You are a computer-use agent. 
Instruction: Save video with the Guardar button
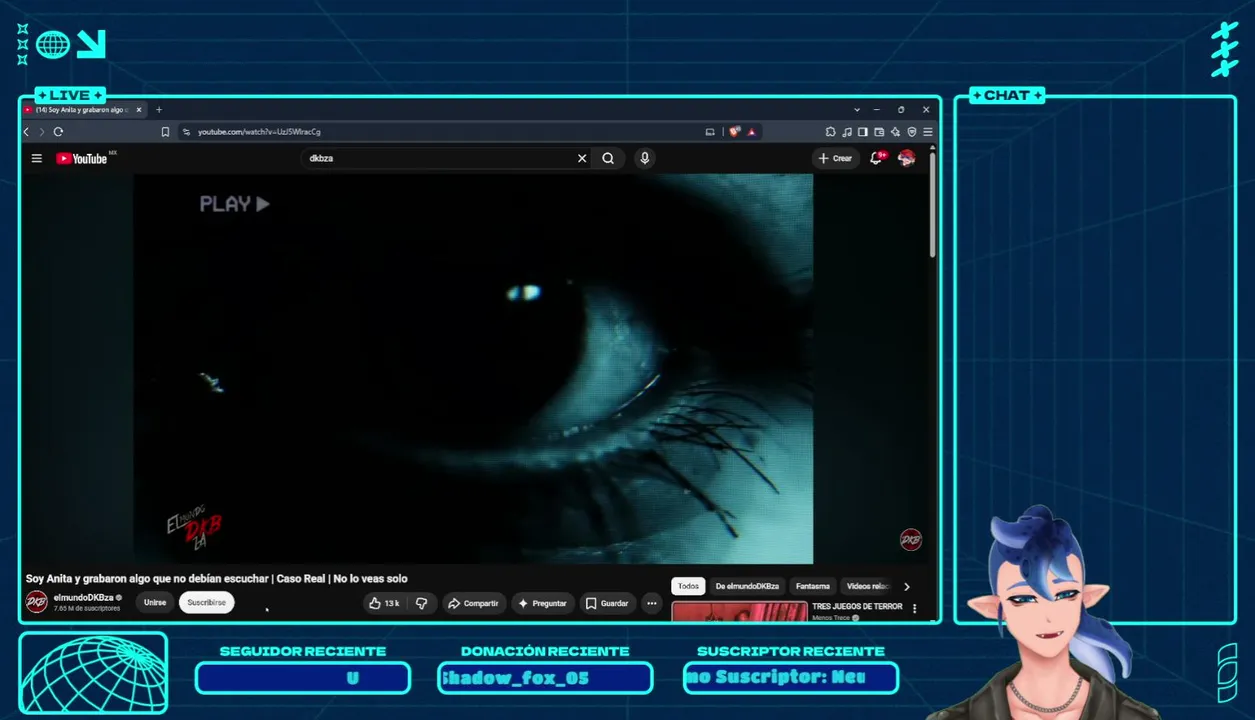[x=608, y=603]
